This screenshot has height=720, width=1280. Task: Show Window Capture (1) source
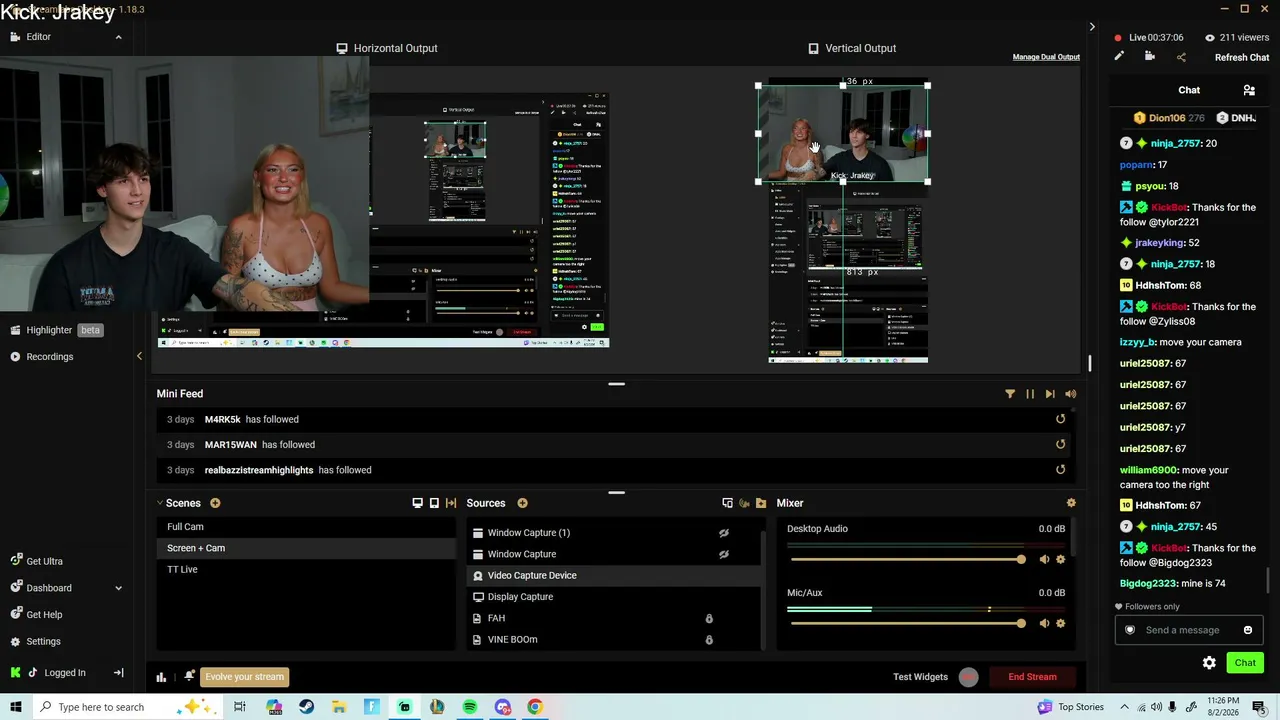click(724, 533)
